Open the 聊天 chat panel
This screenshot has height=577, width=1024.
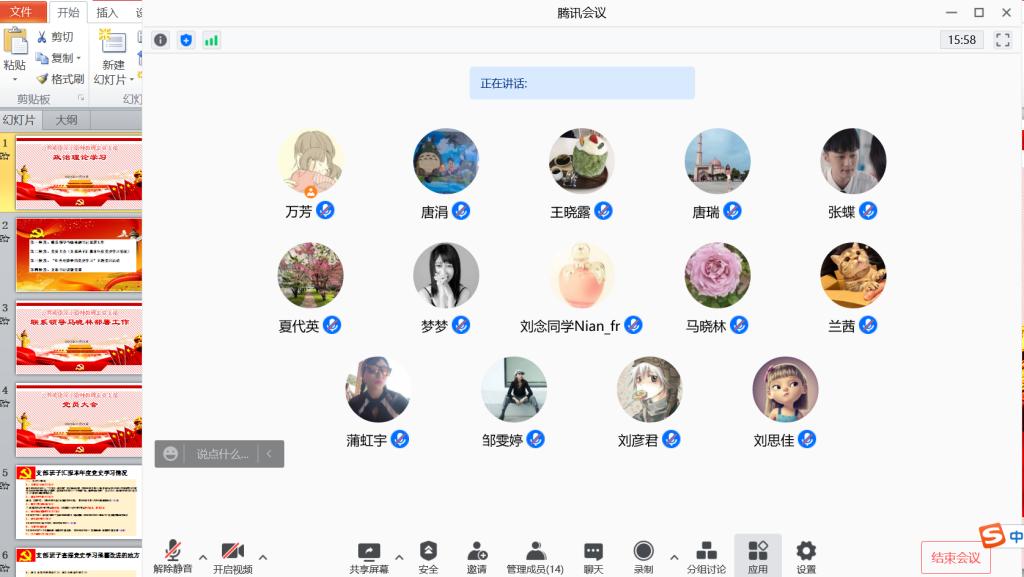click(x=593, y=557)
